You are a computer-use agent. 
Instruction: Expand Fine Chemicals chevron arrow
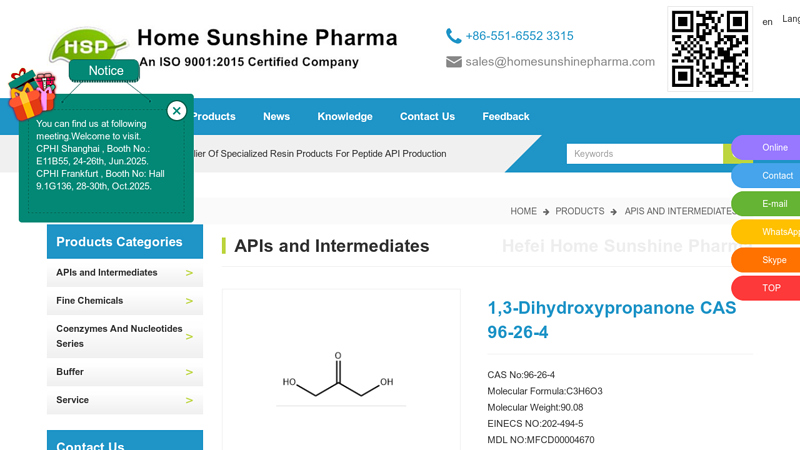point(189,301)
